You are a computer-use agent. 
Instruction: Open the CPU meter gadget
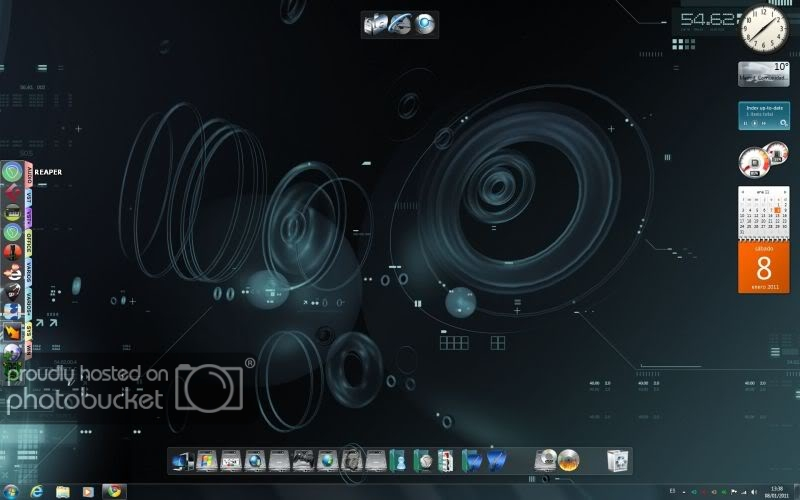pos(754,163)
